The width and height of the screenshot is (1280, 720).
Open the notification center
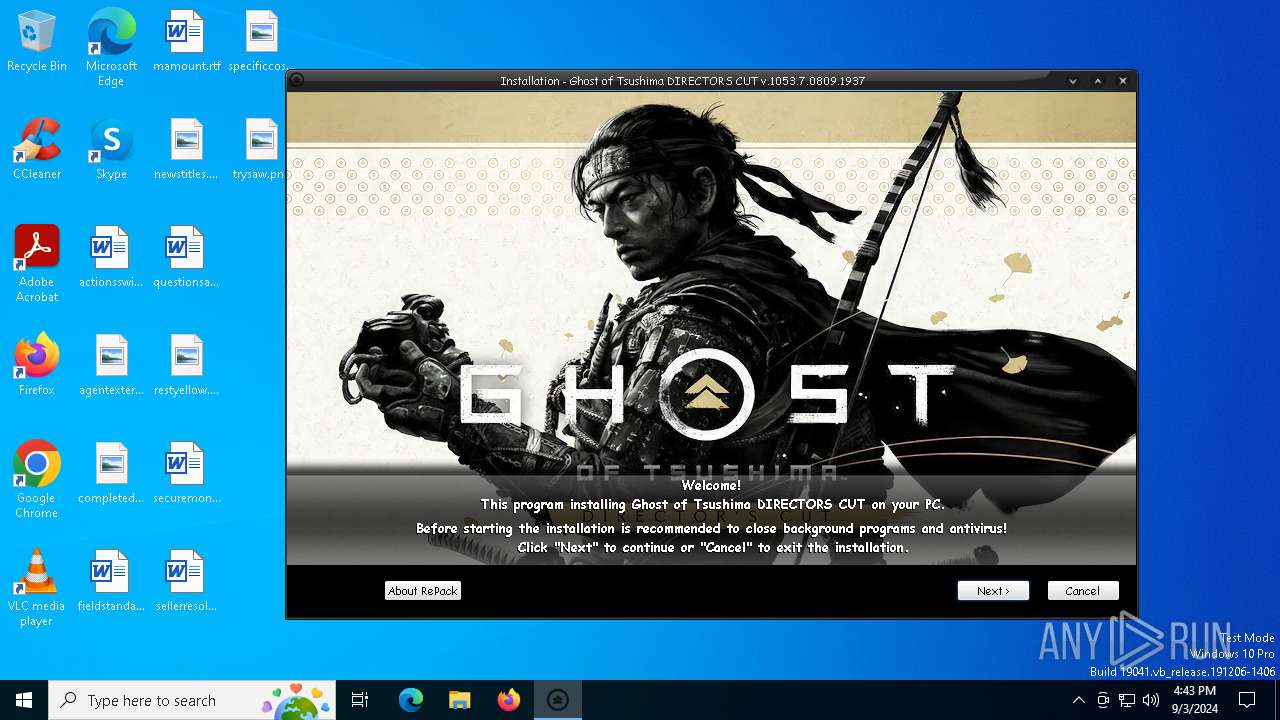point(1247,700)
